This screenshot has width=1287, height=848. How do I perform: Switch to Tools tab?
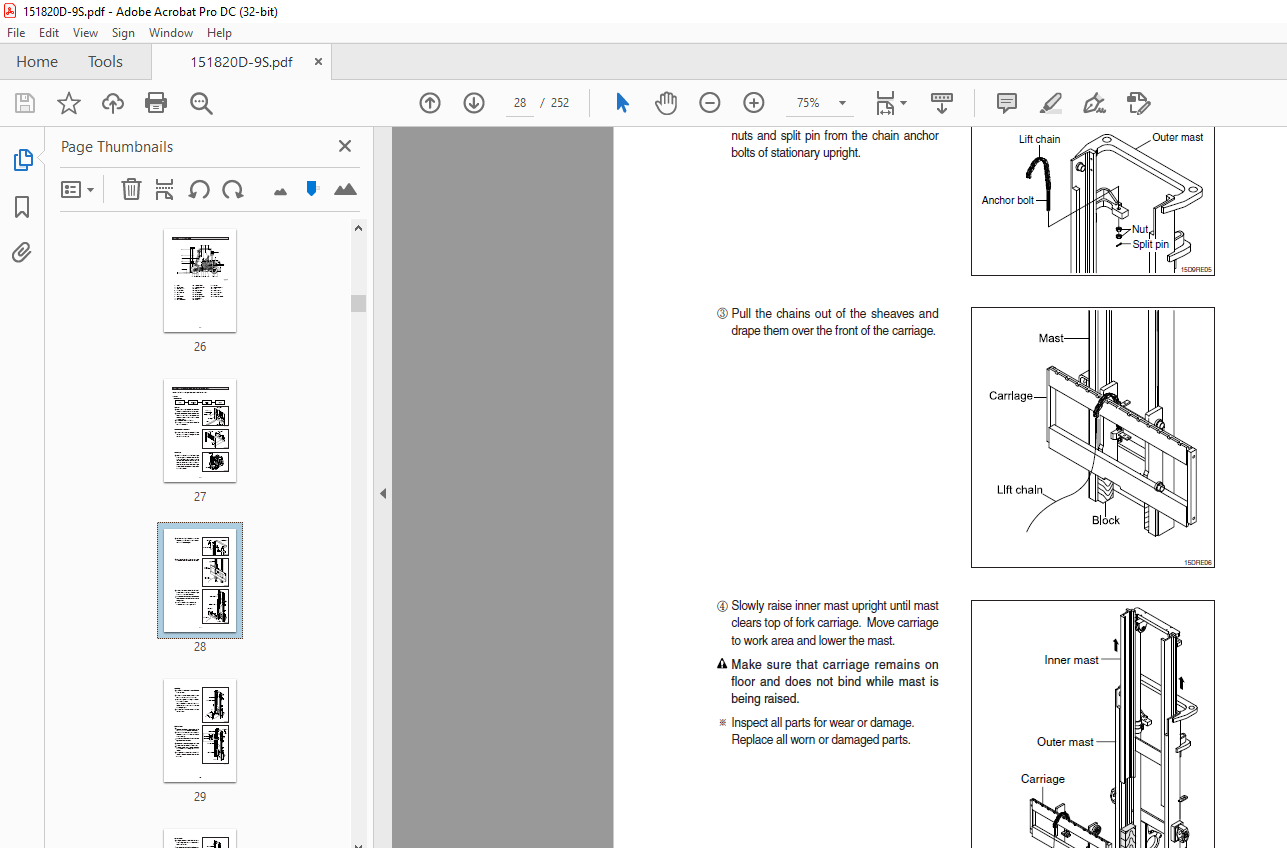pyautogui.click(x=105, y=62)
